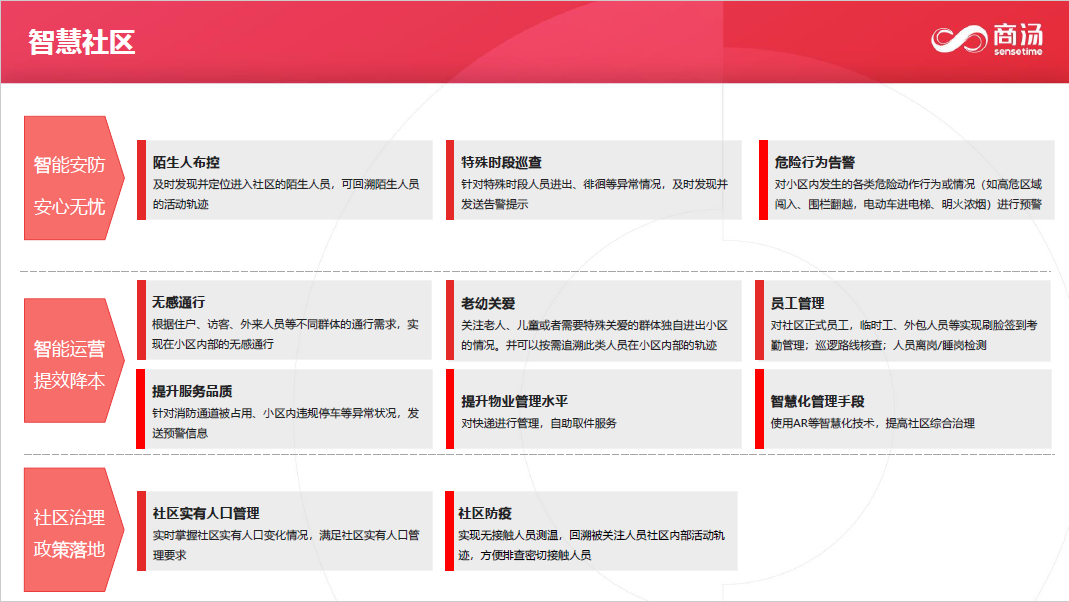Select the 社区实有人口管理 heading

[x=206, y=513]
